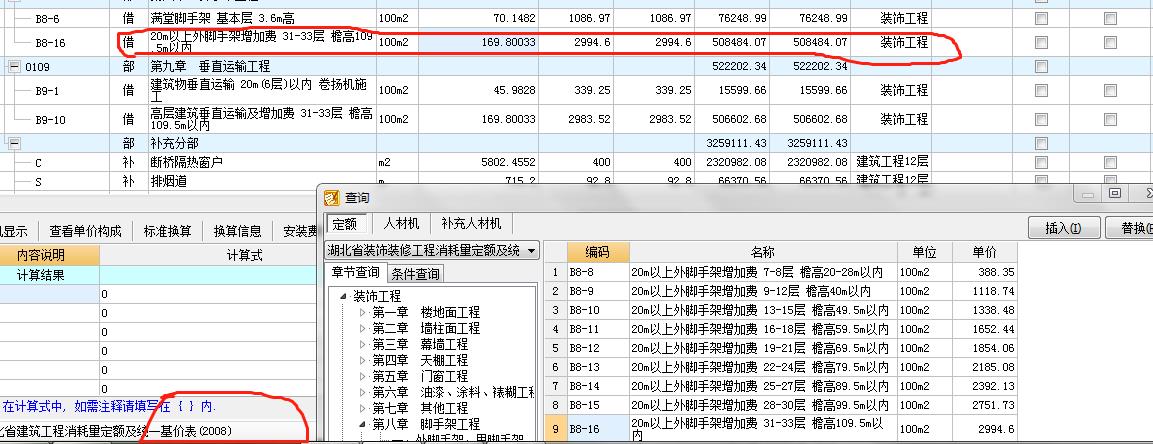Click the 编码 column header
1153x444 pixels.
tap(597, 252)
